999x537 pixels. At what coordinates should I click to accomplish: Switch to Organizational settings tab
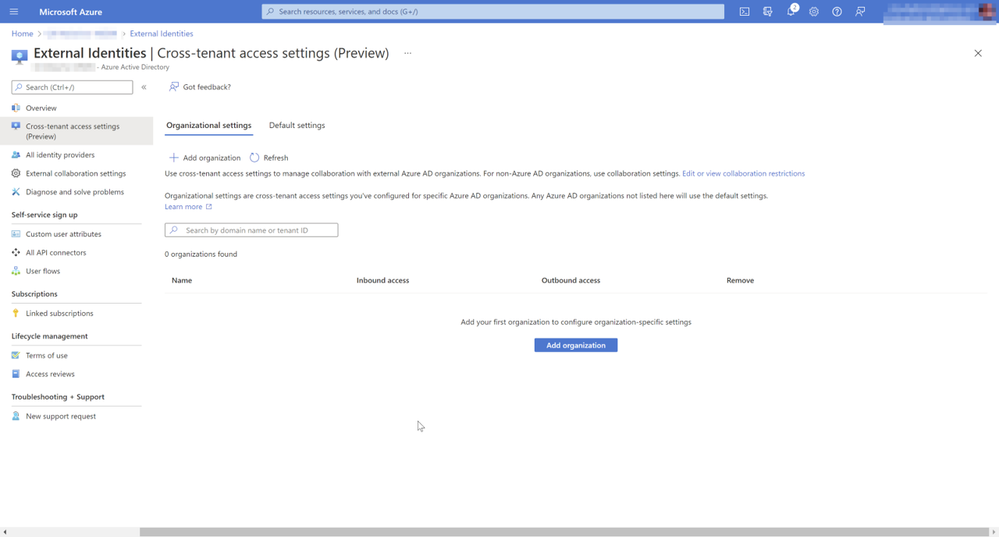[209, 125]
